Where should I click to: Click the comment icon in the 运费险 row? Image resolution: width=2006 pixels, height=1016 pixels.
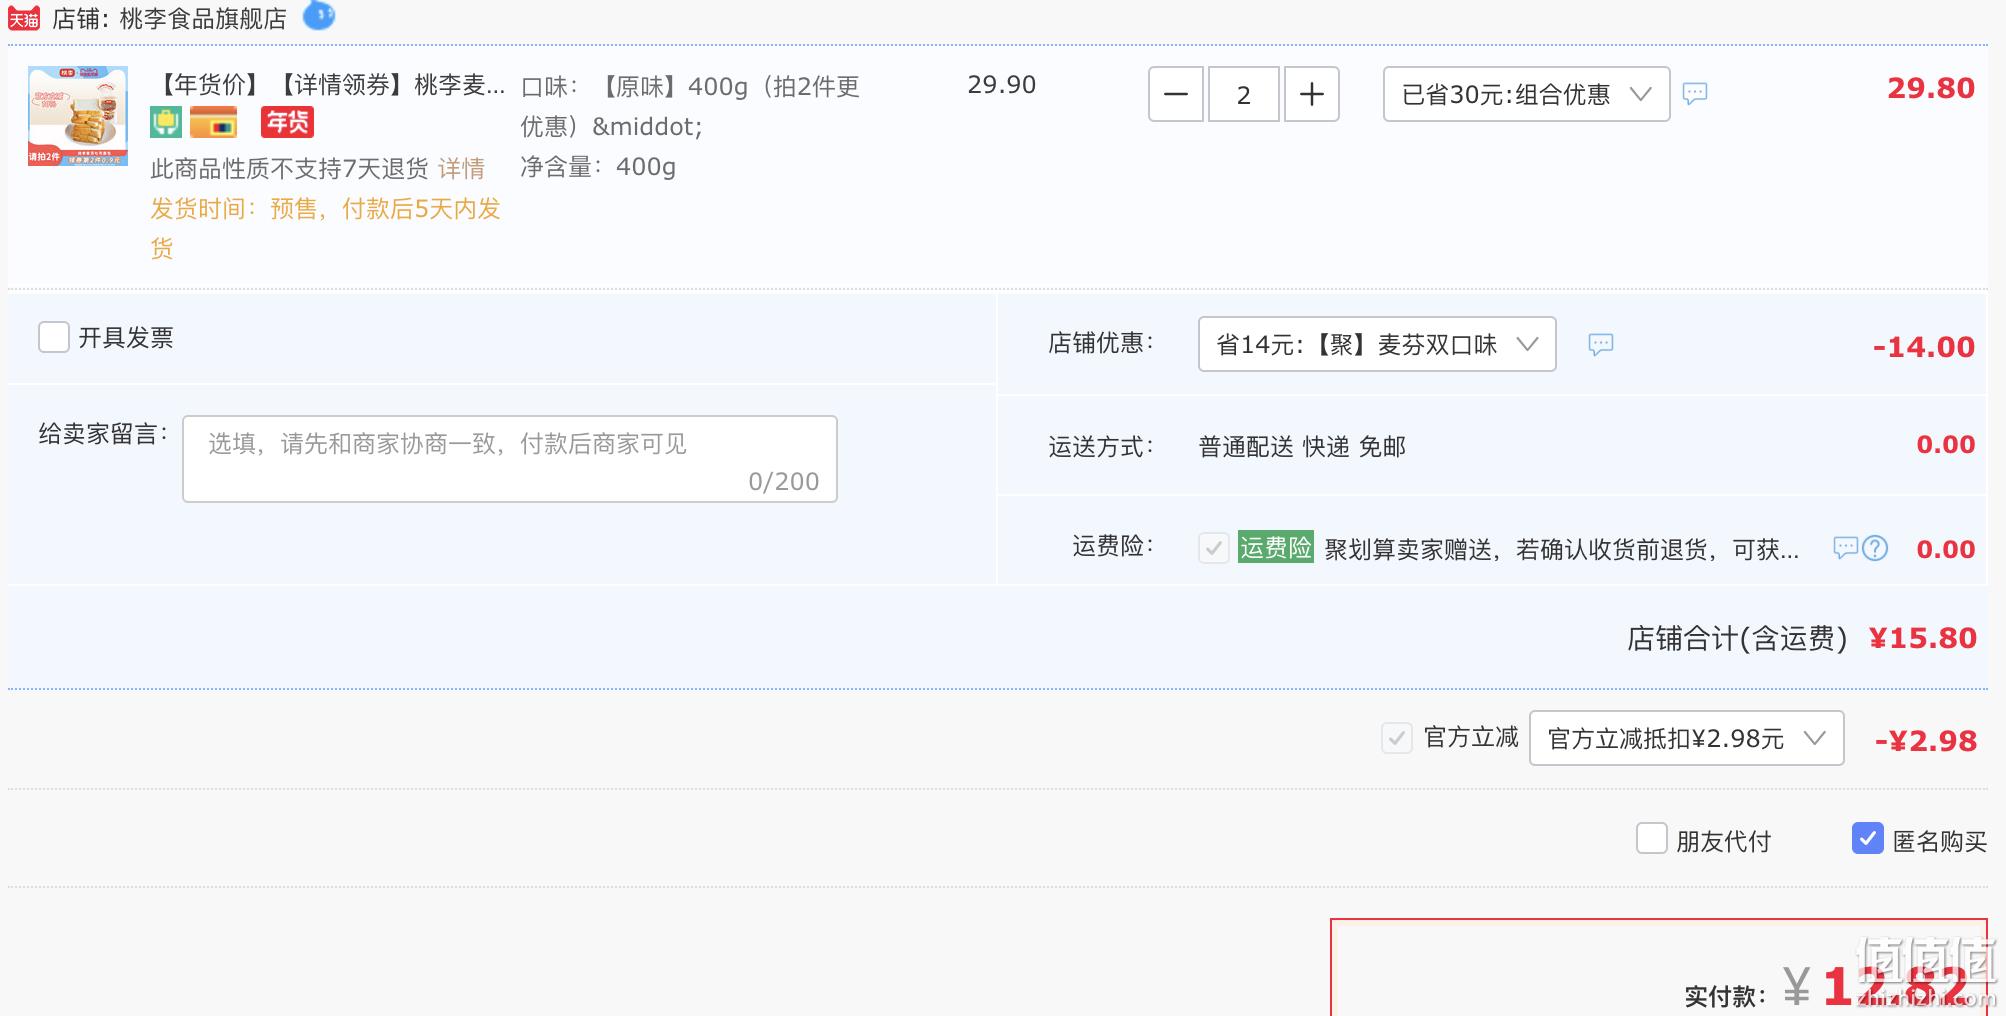click(x=1845, y=548)
